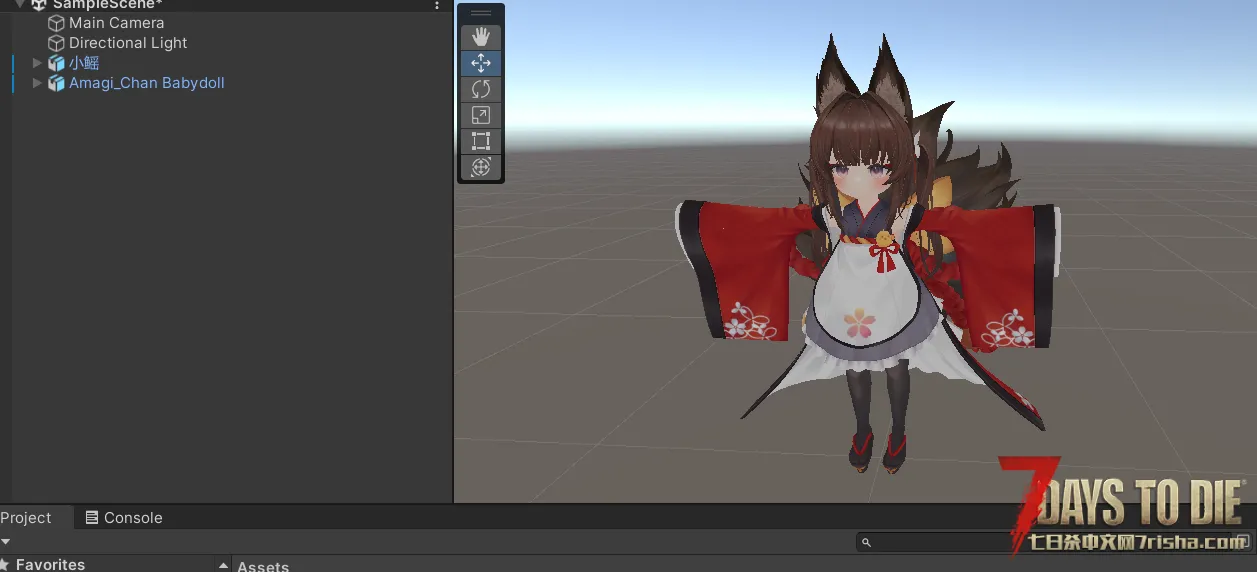The width and height of the screenshot is (1257, 572).
Task: Select Favorites in the Project sidebar
Action: (50, 564)
